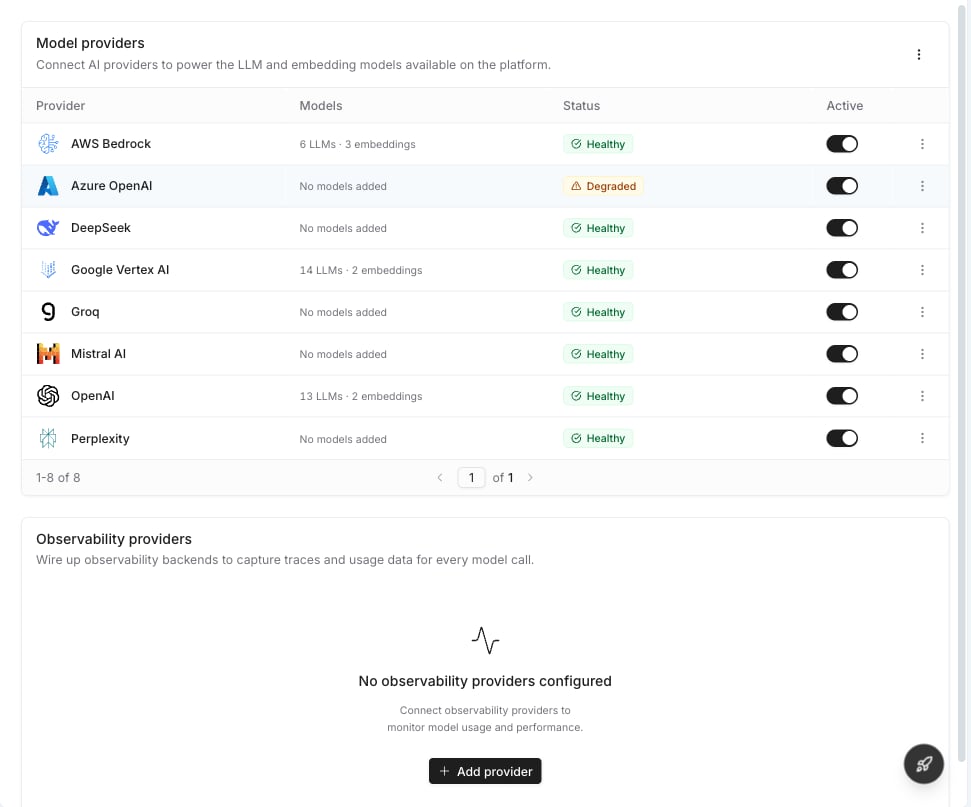971x807 pixels.
Task: Go to next page chevron
Action: [x=530, y=478]
